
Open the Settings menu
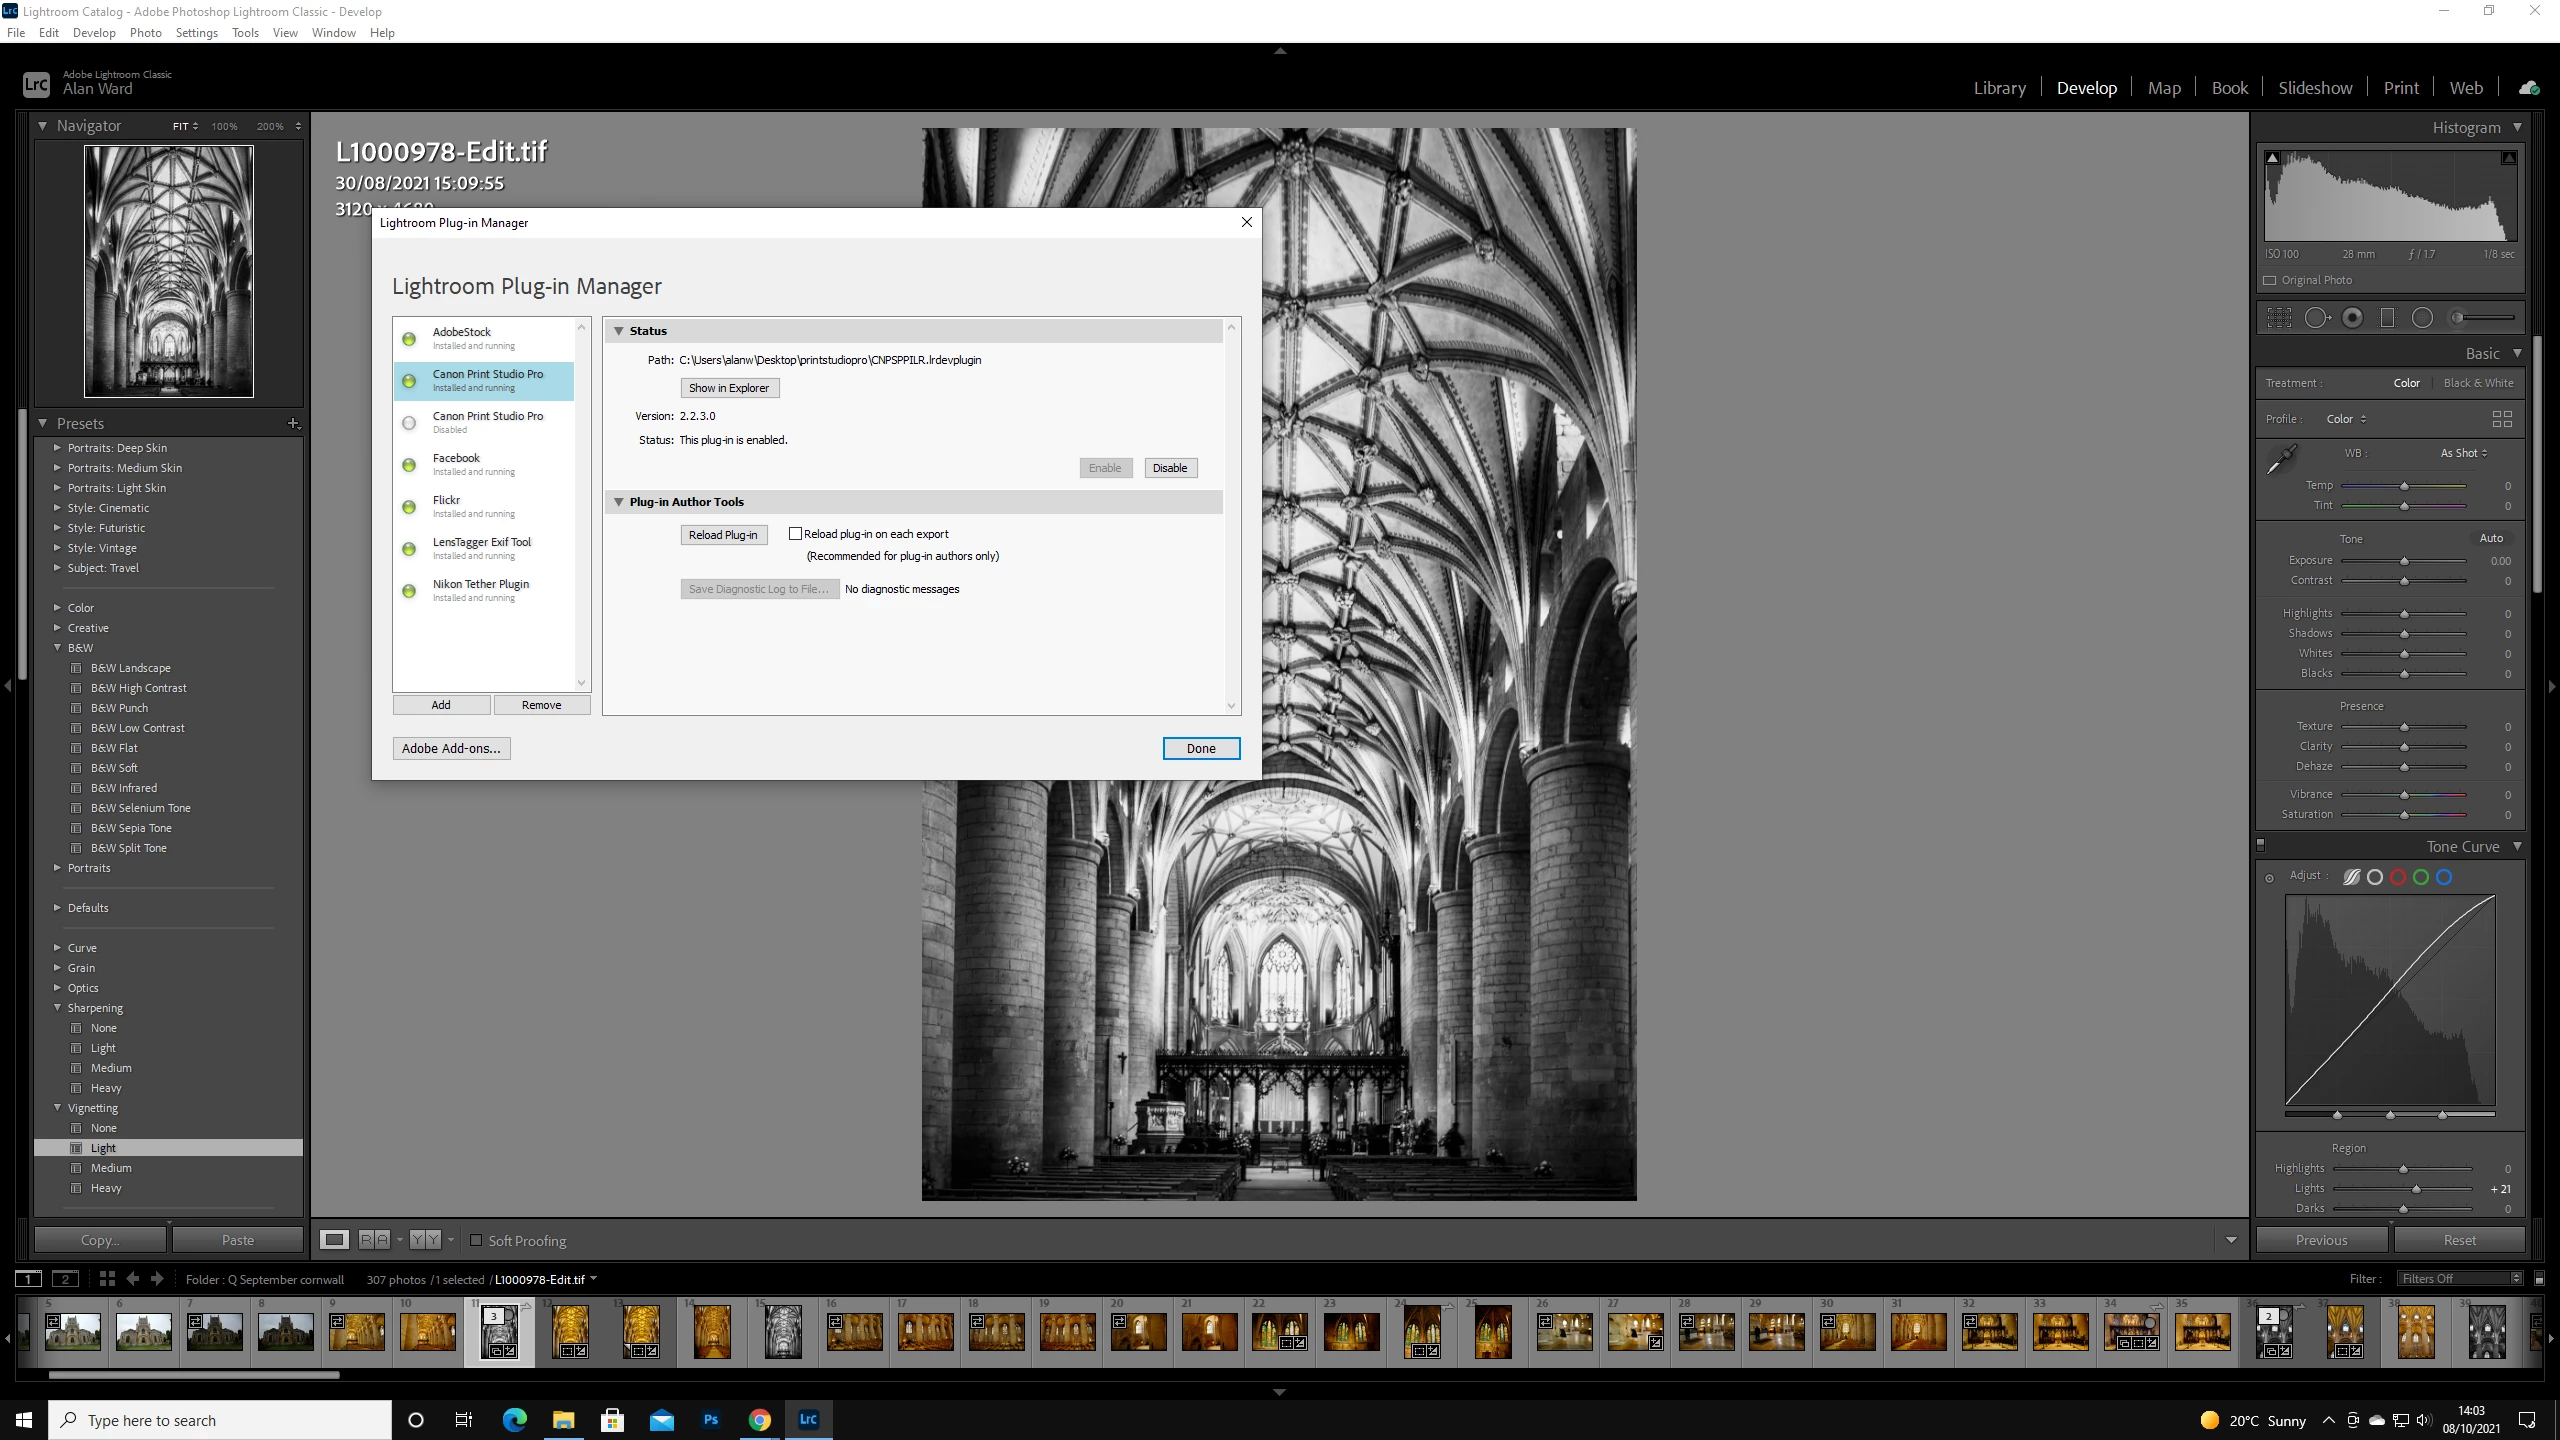tap(196, 33)
